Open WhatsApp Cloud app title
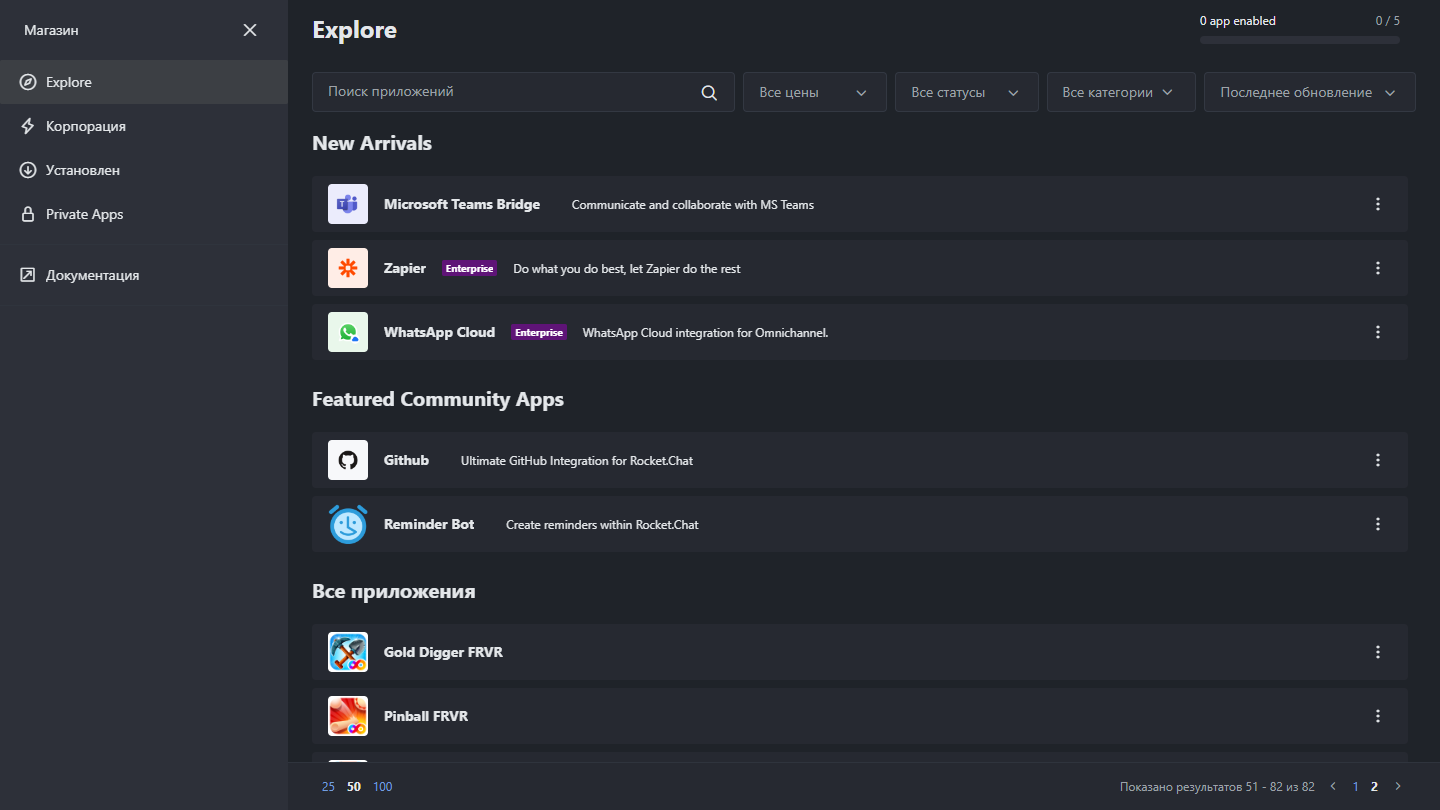Screen dimensions: 1440x810 tap(439, 332)
